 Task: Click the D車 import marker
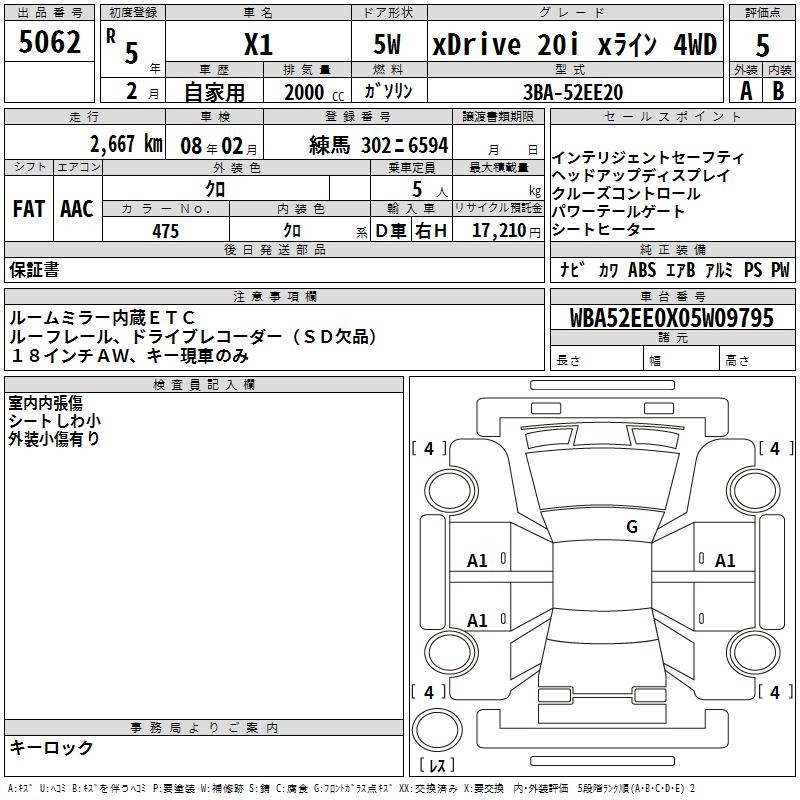click(391, 231)
